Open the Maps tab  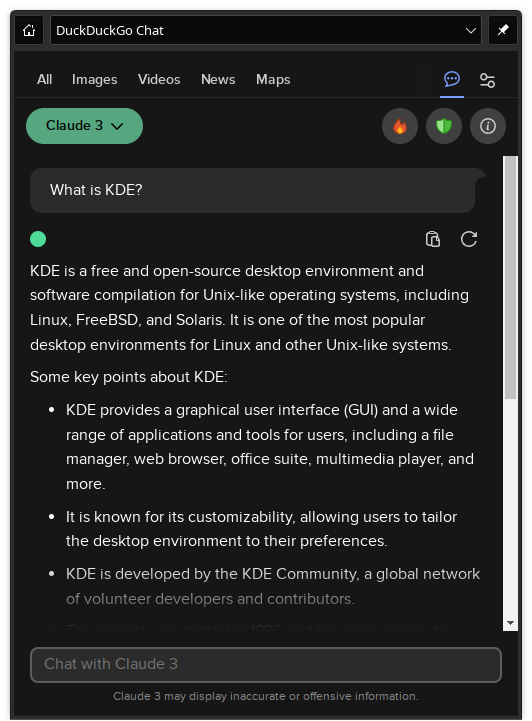[273, 80]
